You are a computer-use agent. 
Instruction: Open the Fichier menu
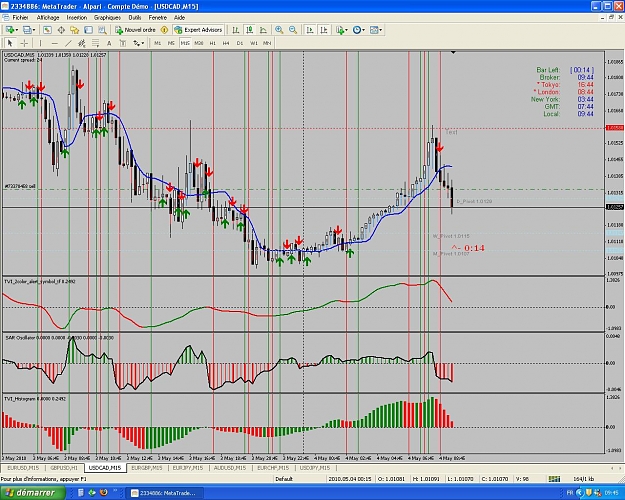coord(20,18)
